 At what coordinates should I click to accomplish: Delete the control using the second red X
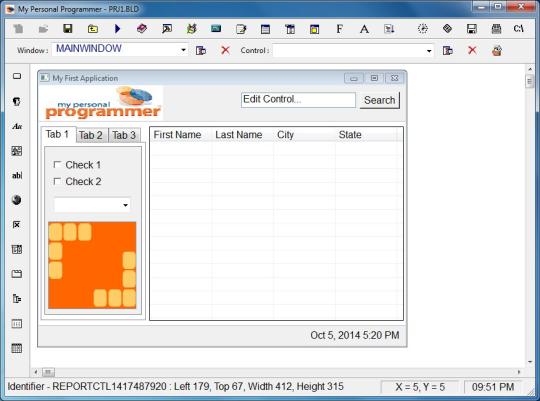tap(472, 51)
